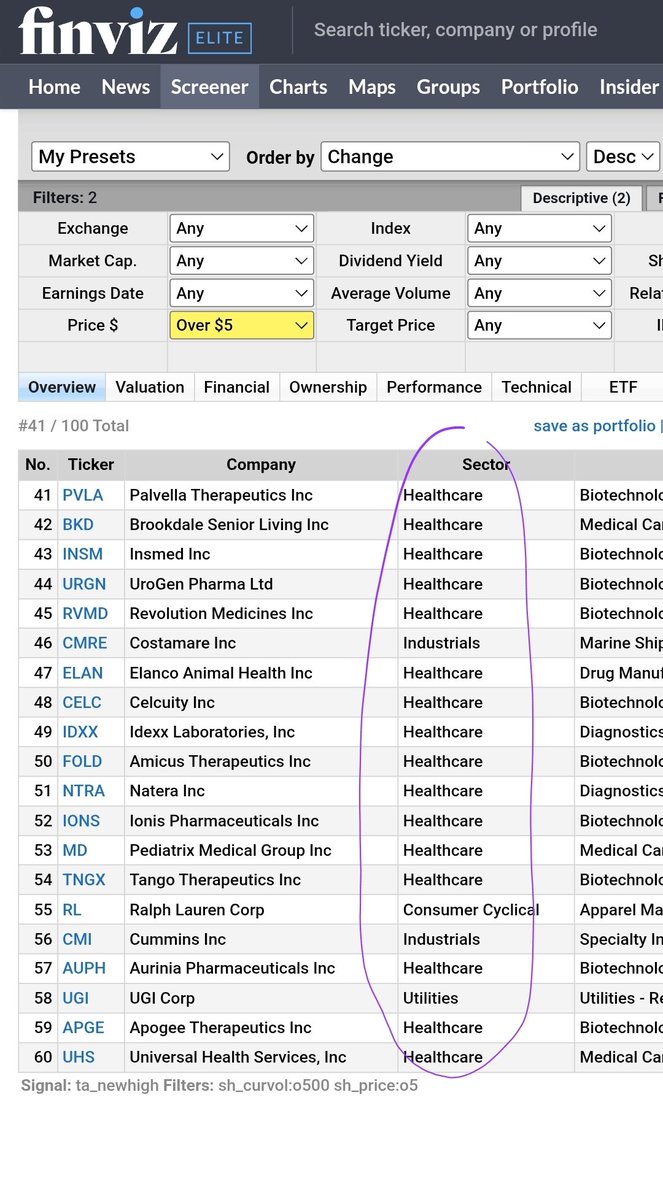Switch to the Ownership view tab

[328, 387]
